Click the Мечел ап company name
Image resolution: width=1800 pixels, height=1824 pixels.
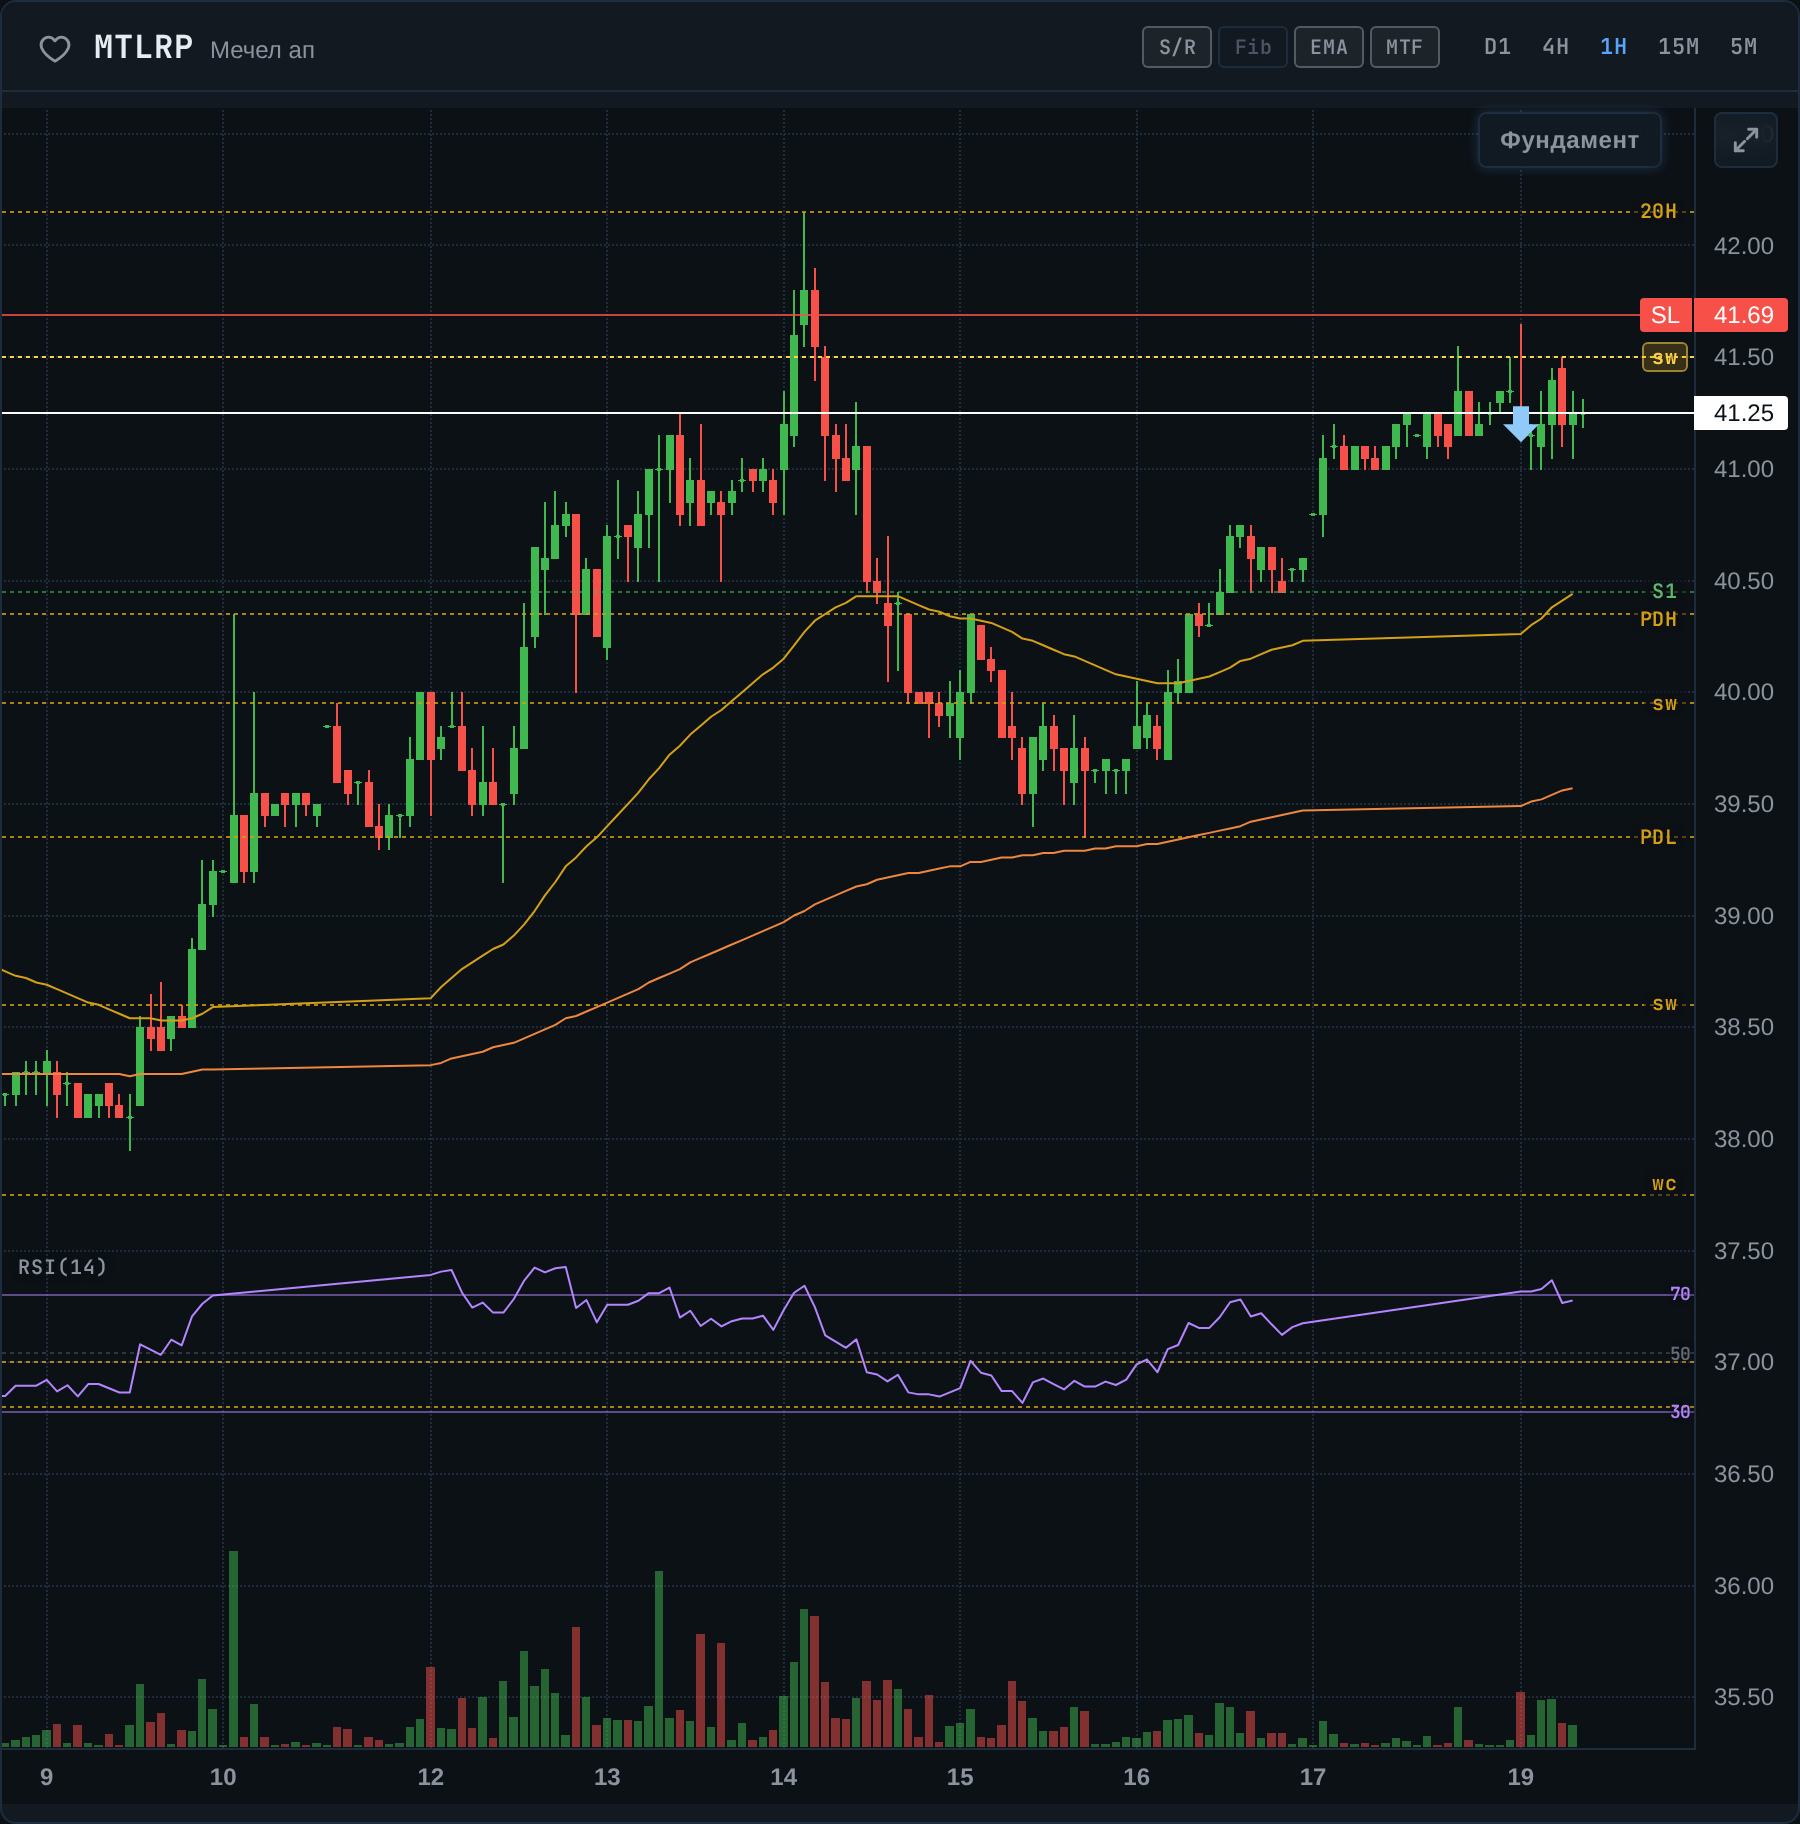click(x=262, y=50)
